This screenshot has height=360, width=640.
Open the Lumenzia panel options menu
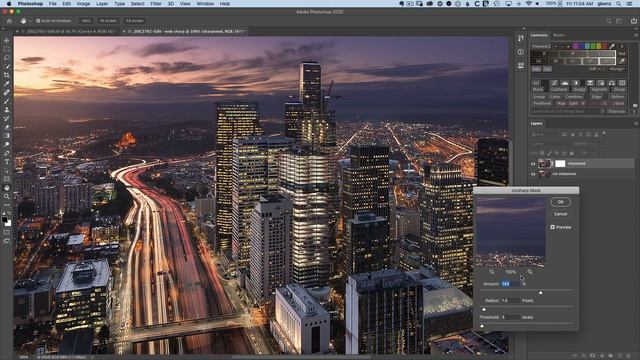click(x=636, y=36)
